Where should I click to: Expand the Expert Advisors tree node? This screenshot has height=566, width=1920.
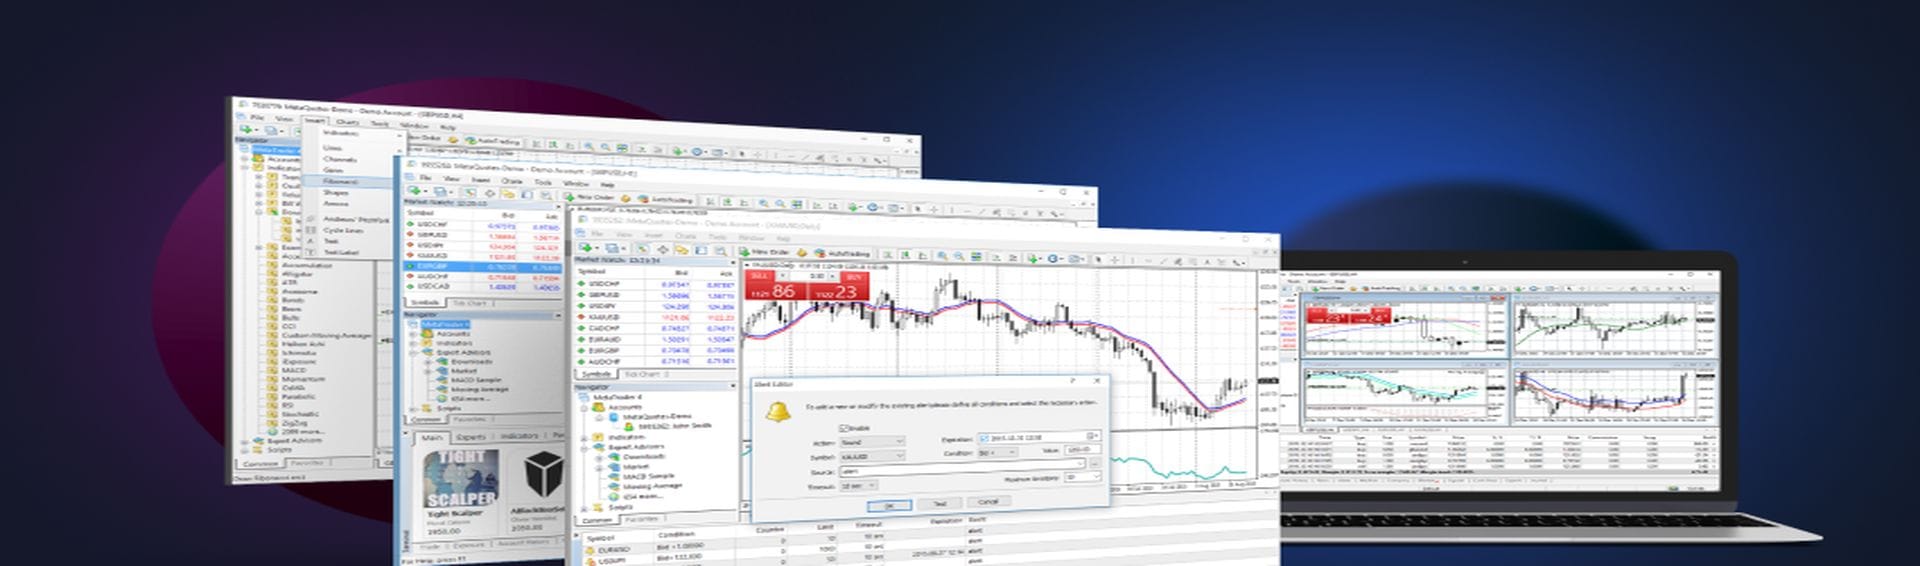point(584,447)
